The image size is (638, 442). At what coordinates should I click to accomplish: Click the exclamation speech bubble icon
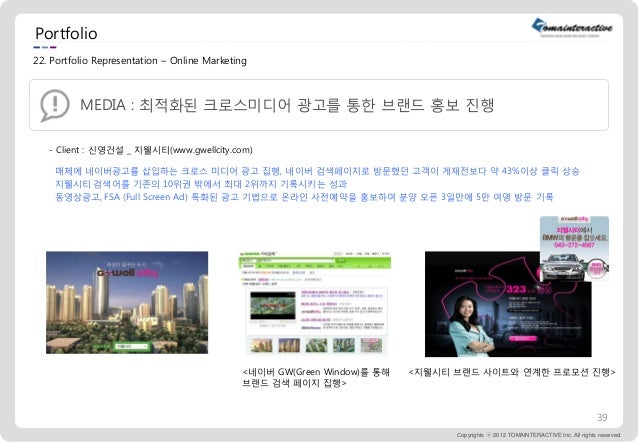click(x=55, y=105)
